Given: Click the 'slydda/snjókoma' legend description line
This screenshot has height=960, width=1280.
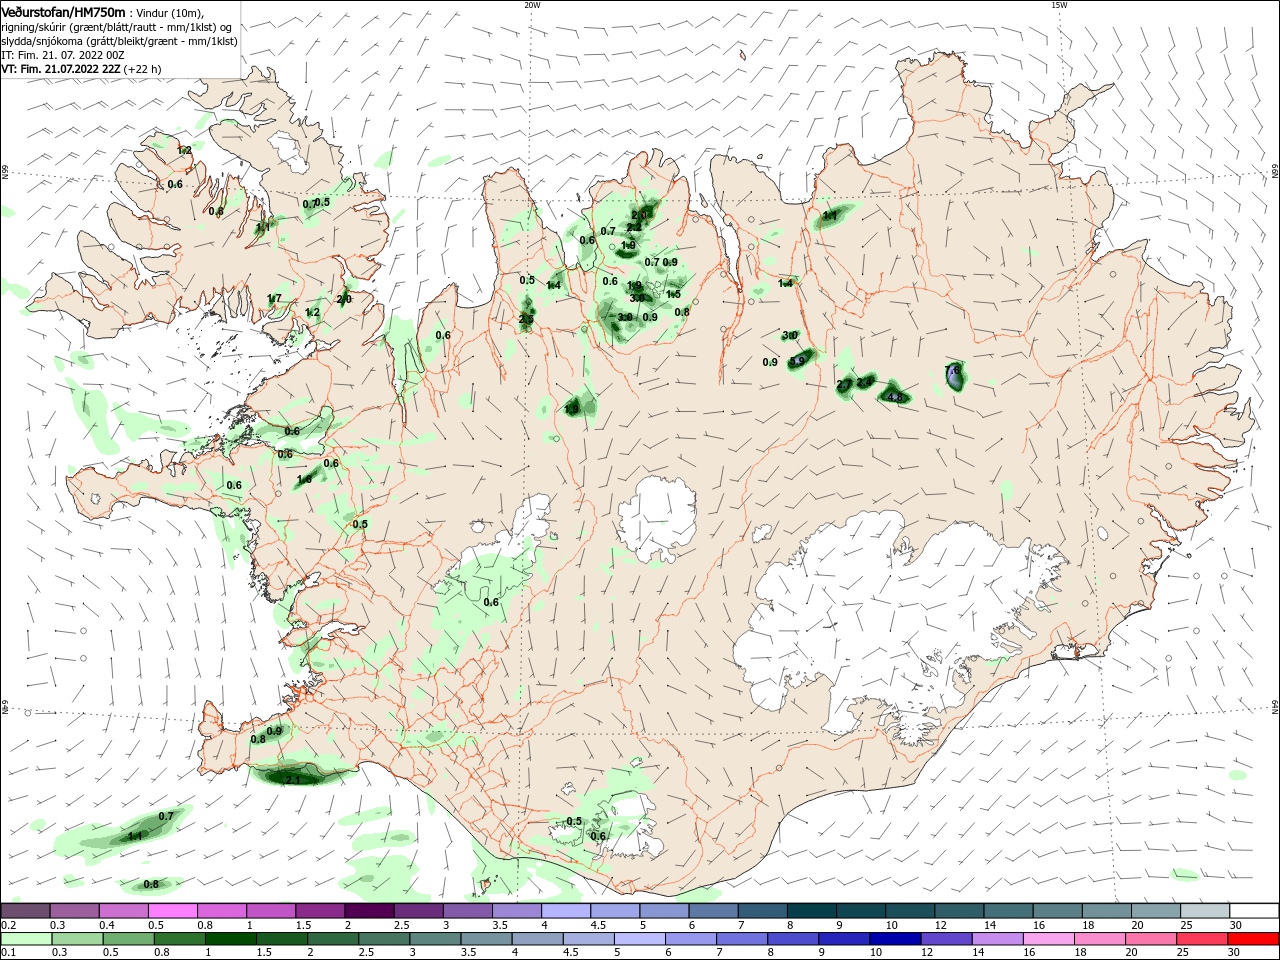Looking at the screenshot, I should pos(119,40).
